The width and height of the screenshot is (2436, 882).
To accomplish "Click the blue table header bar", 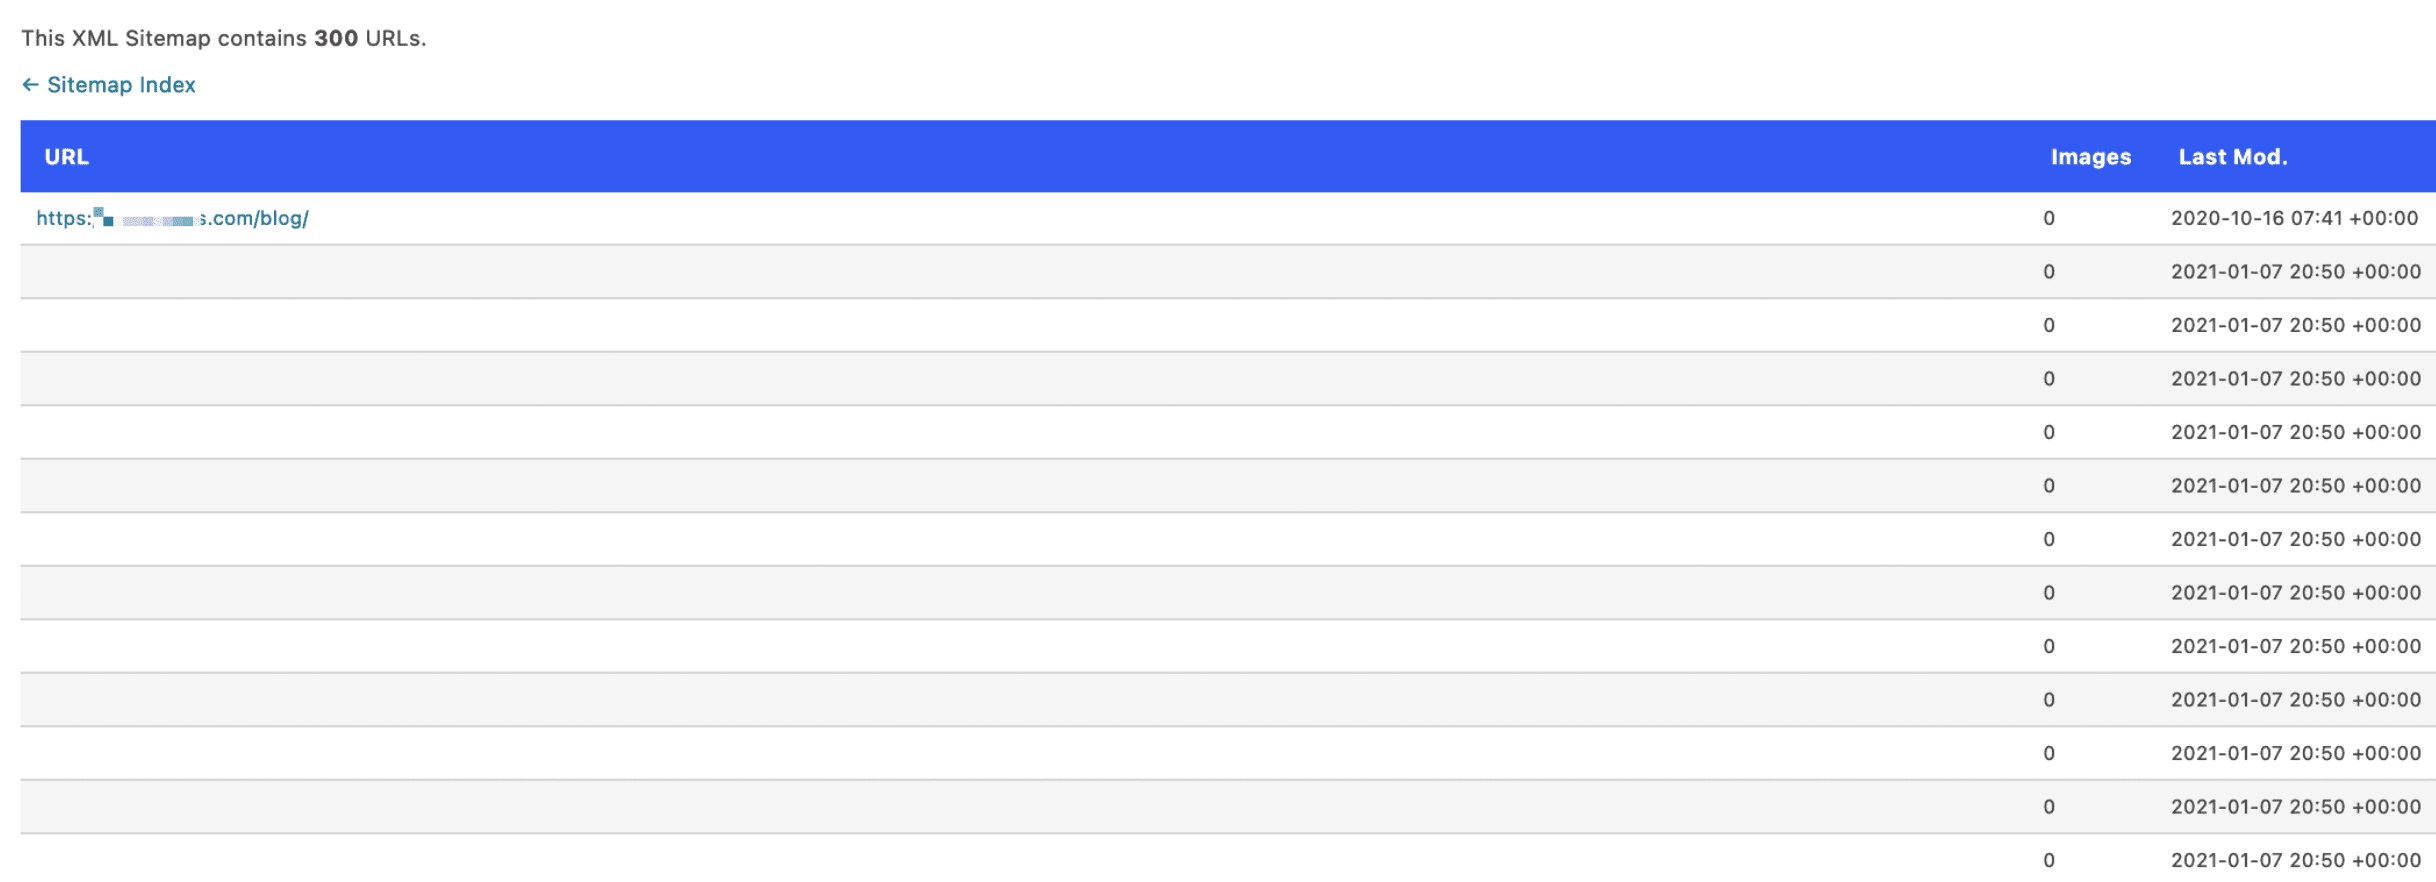I will tap(1200, 157).
